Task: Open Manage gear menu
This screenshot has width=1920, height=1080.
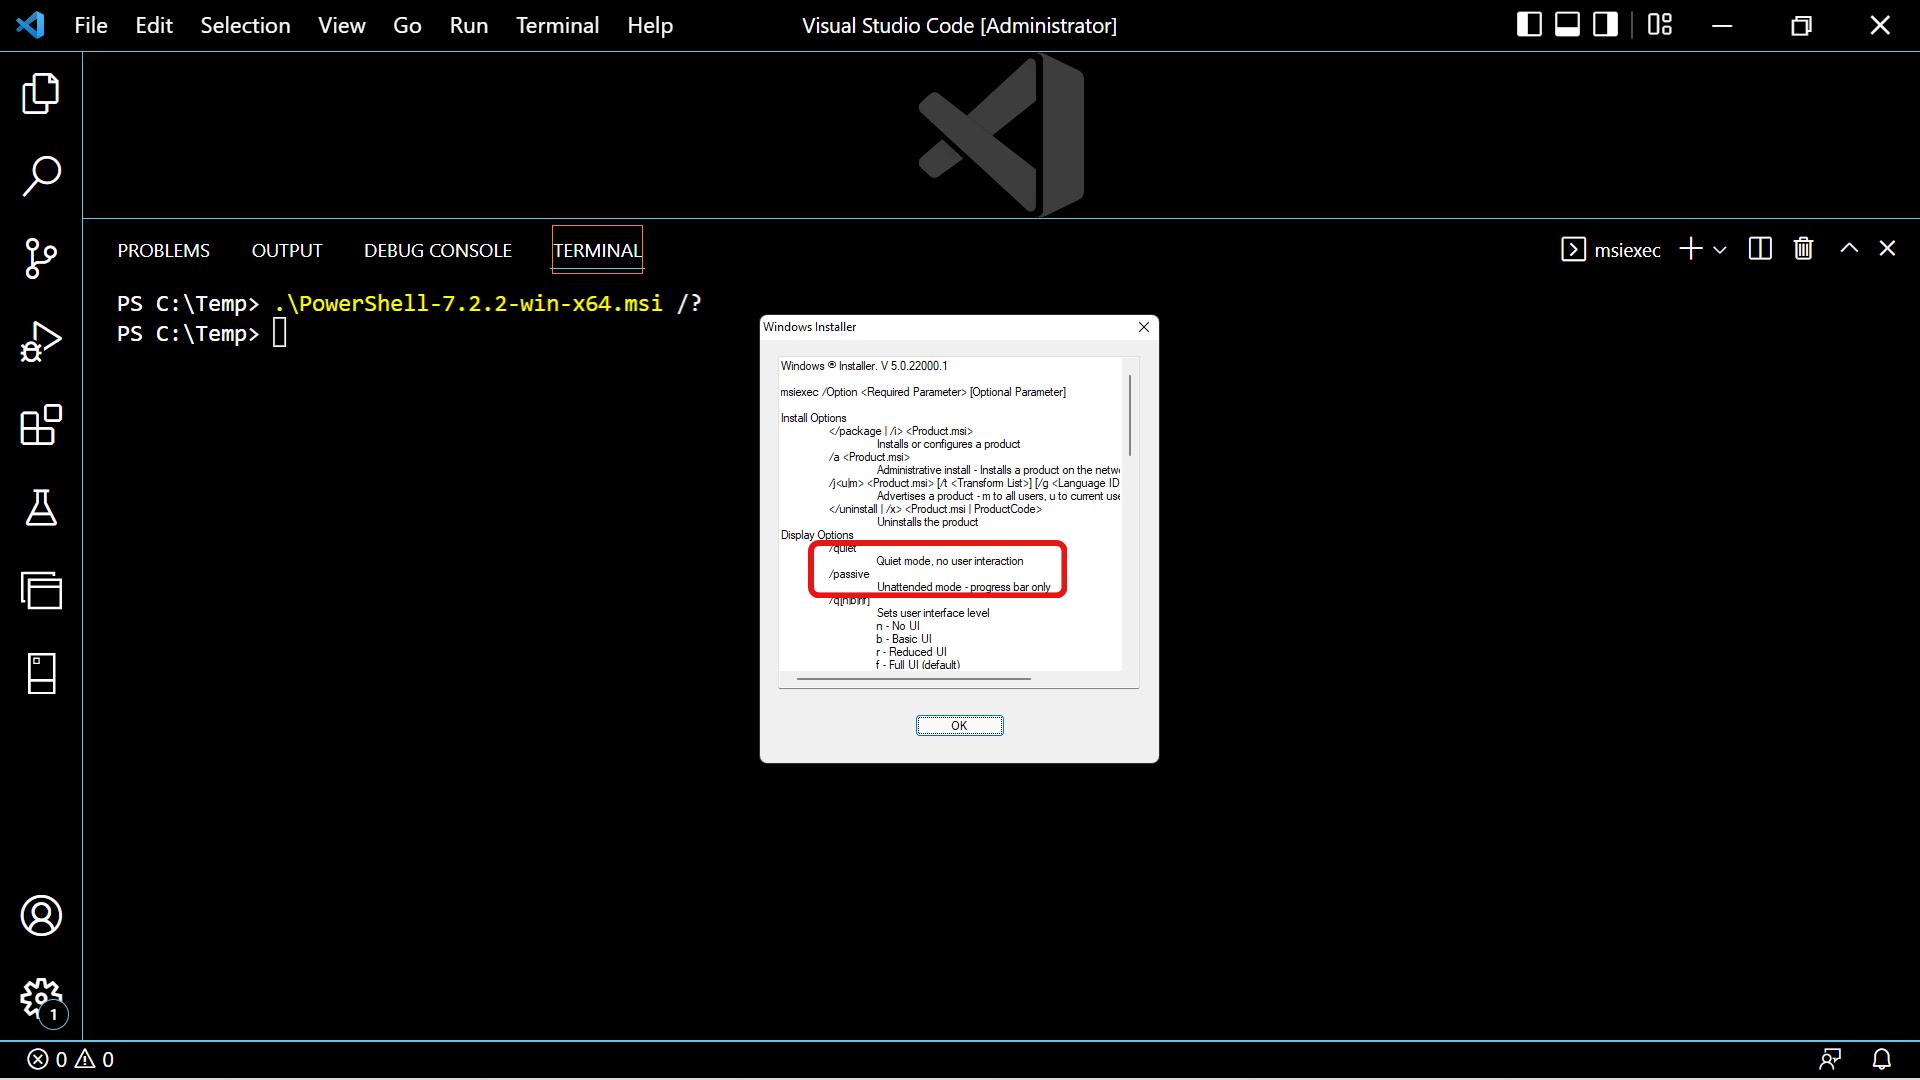Action: coord(41,997)
